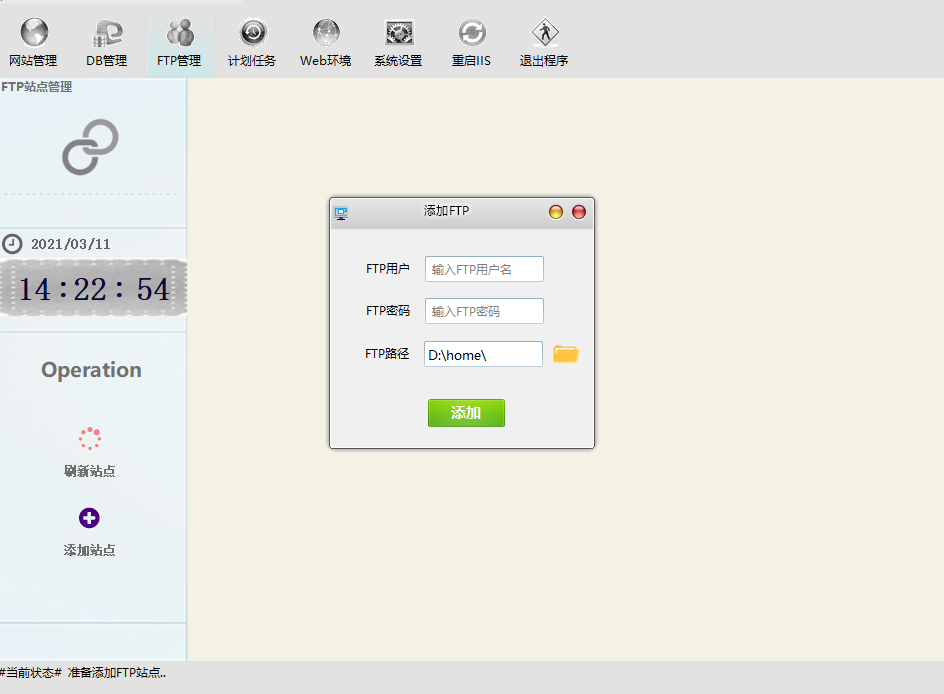Image resolution: width=944 pixels, height=694 pixels.
Task: Click the 添加站点 text link
Action: pyautogui.click(x=90, y=550)
